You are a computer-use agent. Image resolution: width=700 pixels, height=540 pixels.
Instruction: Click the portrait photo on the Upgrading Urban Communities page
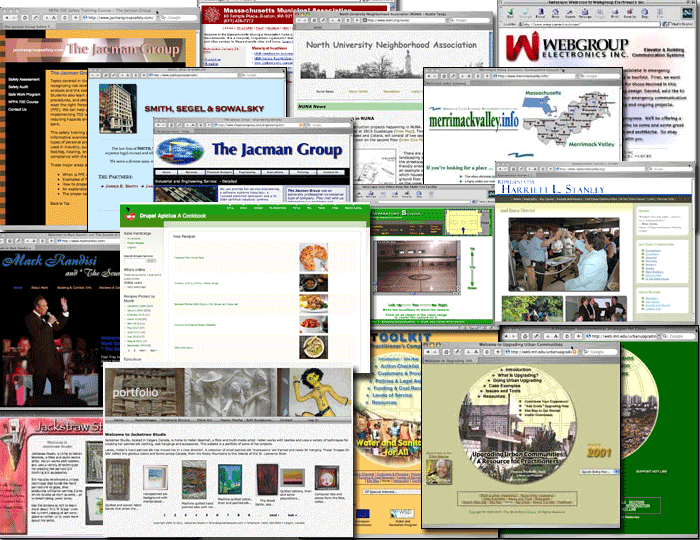coord(438,471)
